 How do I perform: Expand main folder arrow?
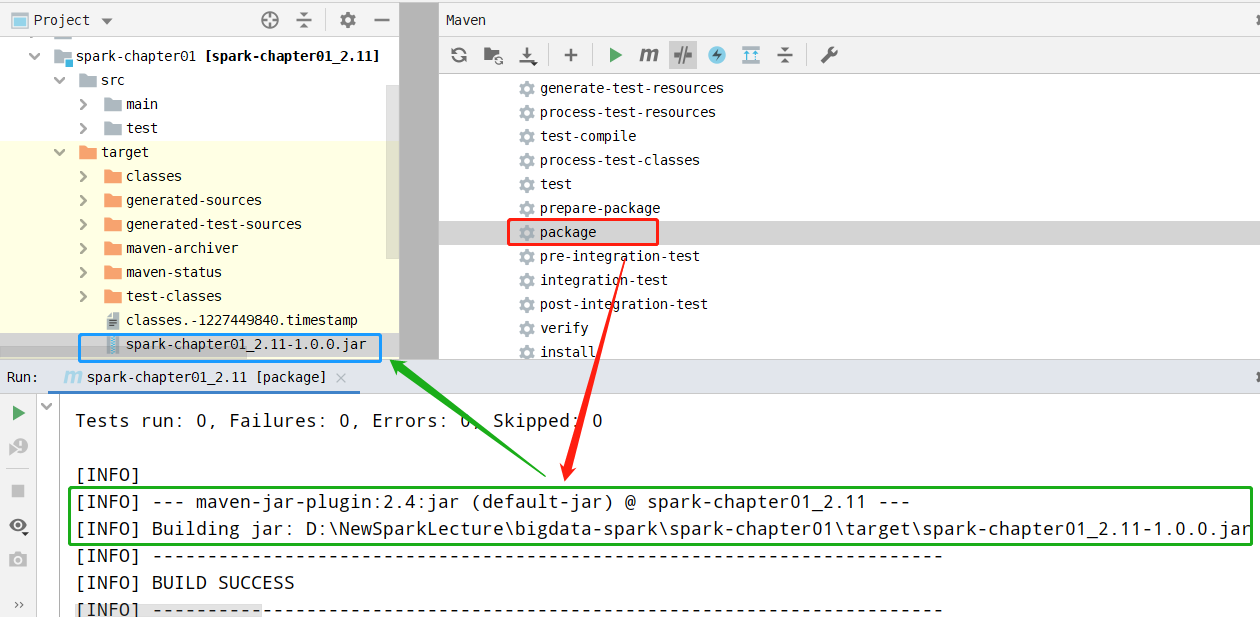tap(84, 104)
